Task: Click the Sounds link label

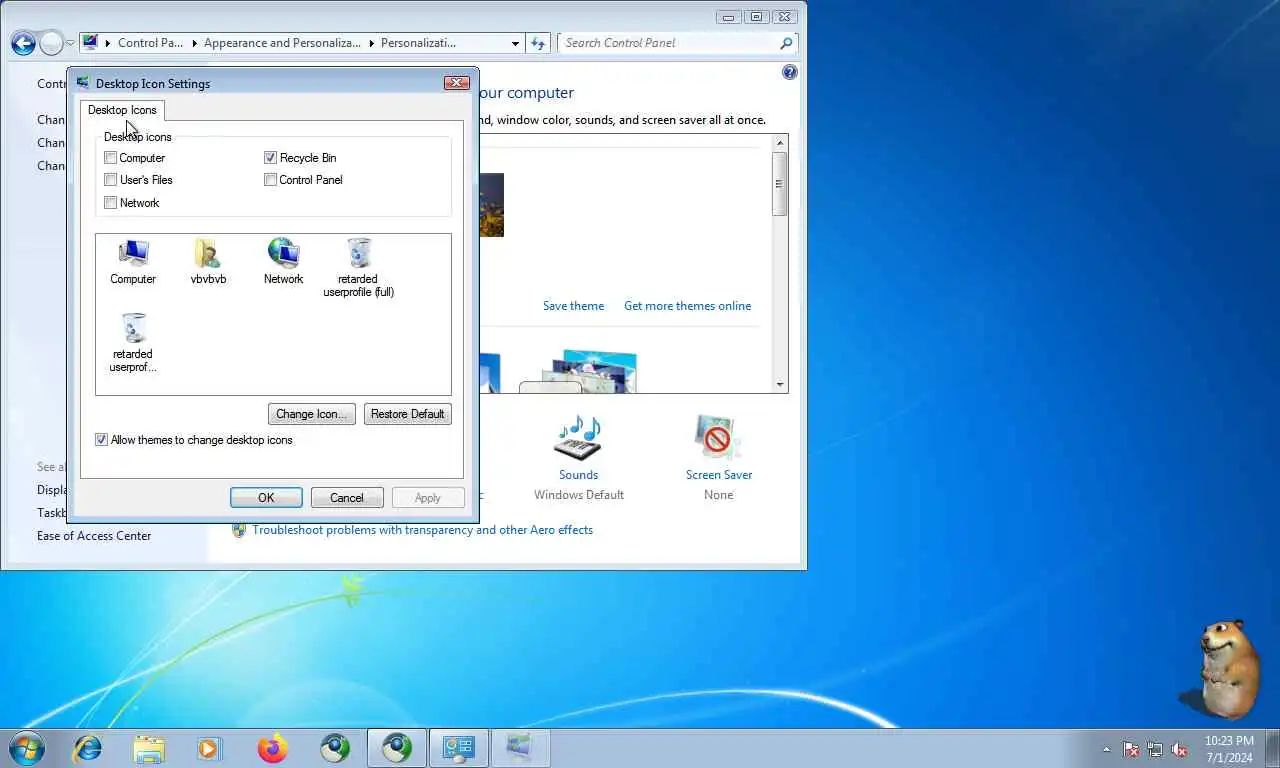Action: coord(578,475)
